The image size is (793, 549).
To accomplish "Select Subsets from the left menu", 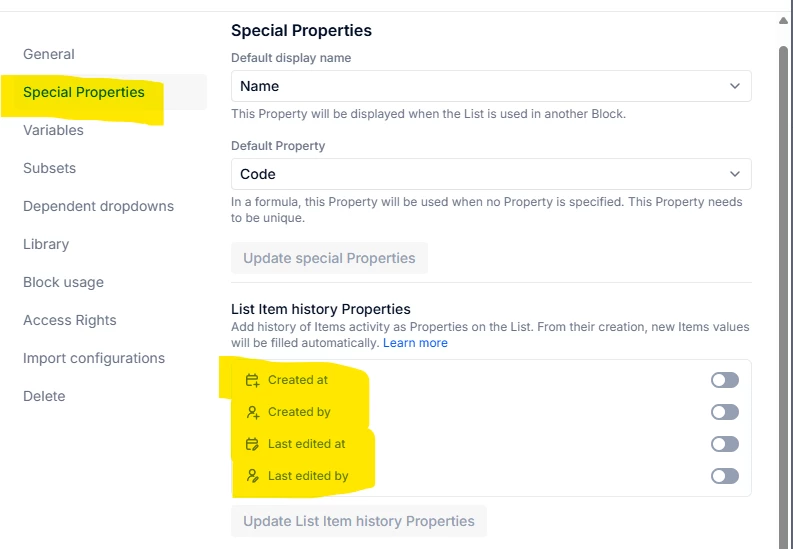I will point(50,168).
